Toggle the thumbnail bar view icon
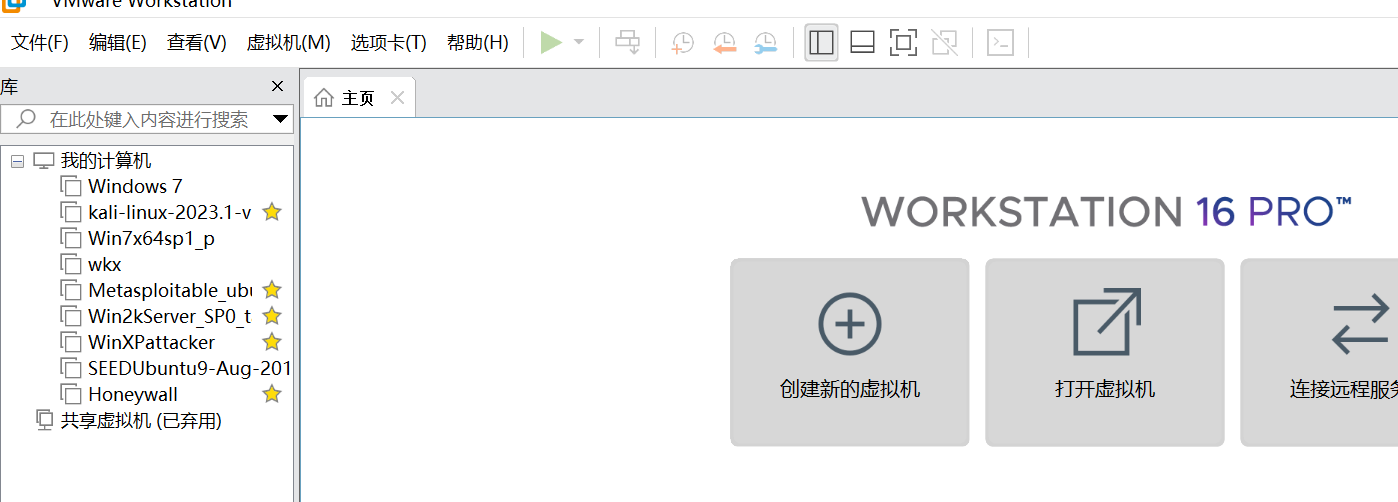1398x502 pixels. [862, 43]
